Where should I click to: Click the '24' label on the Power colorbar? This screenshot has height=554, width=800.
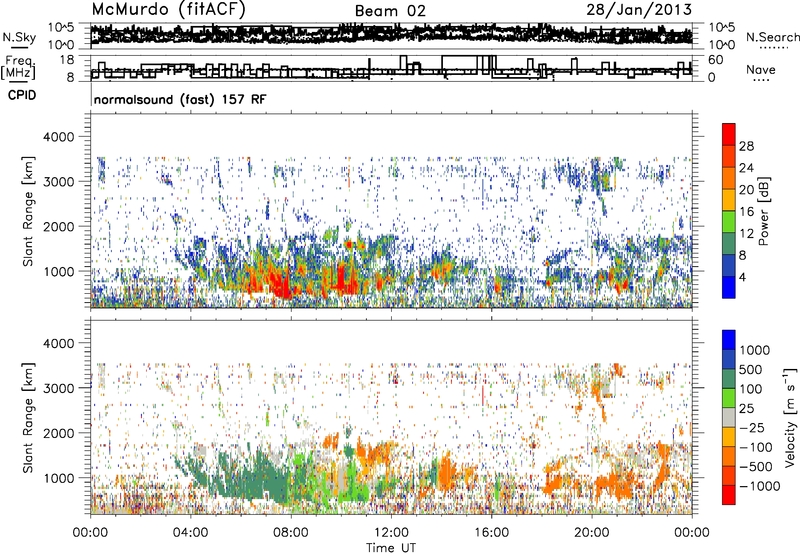[746, 168]
